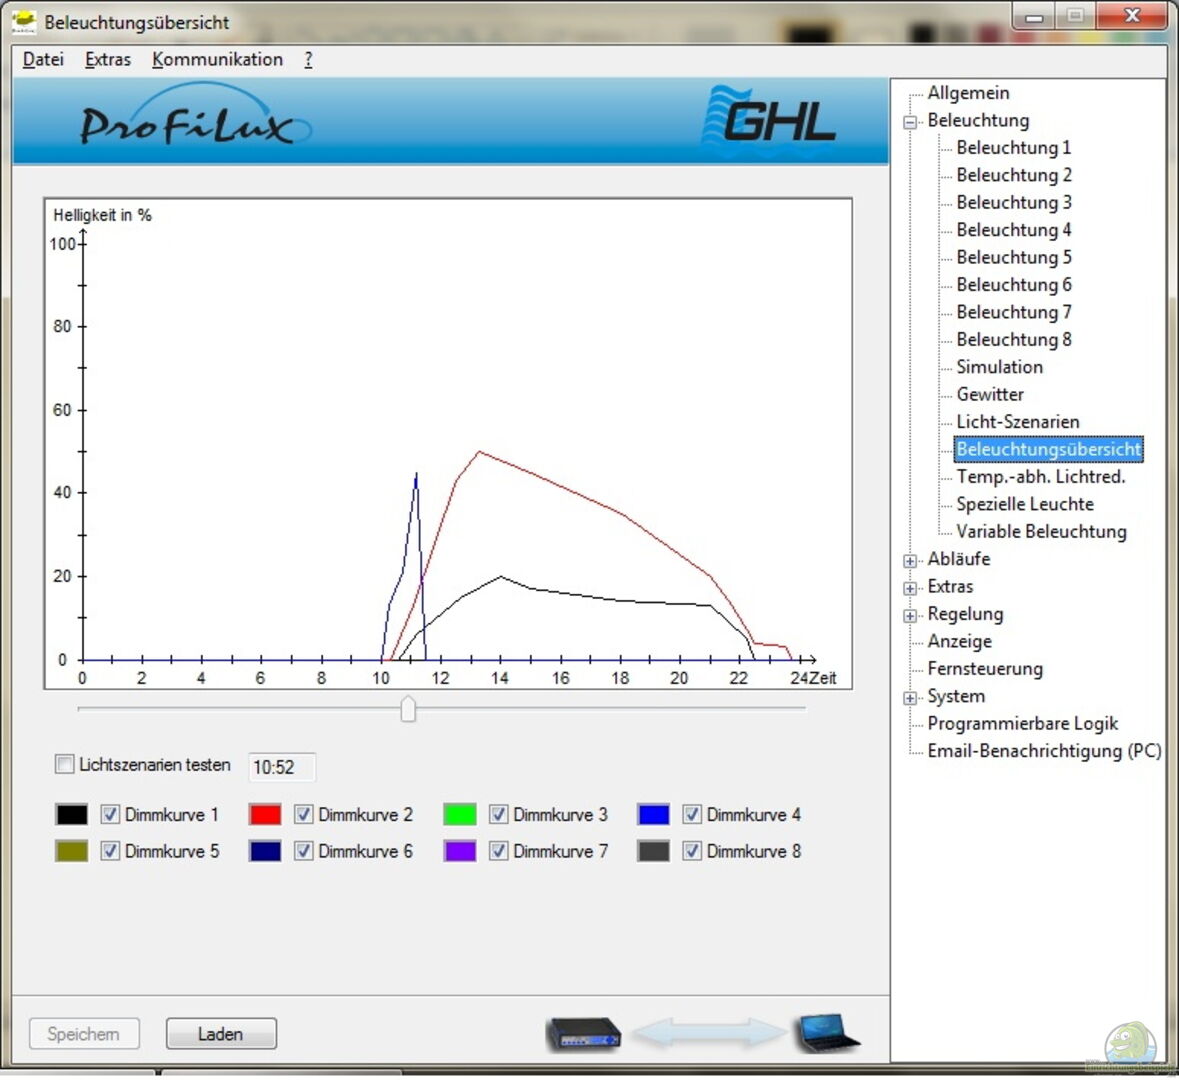Expand the Abläufe tree node
This screenshot has width=1179, height=1080.
[x=910, y=561]
